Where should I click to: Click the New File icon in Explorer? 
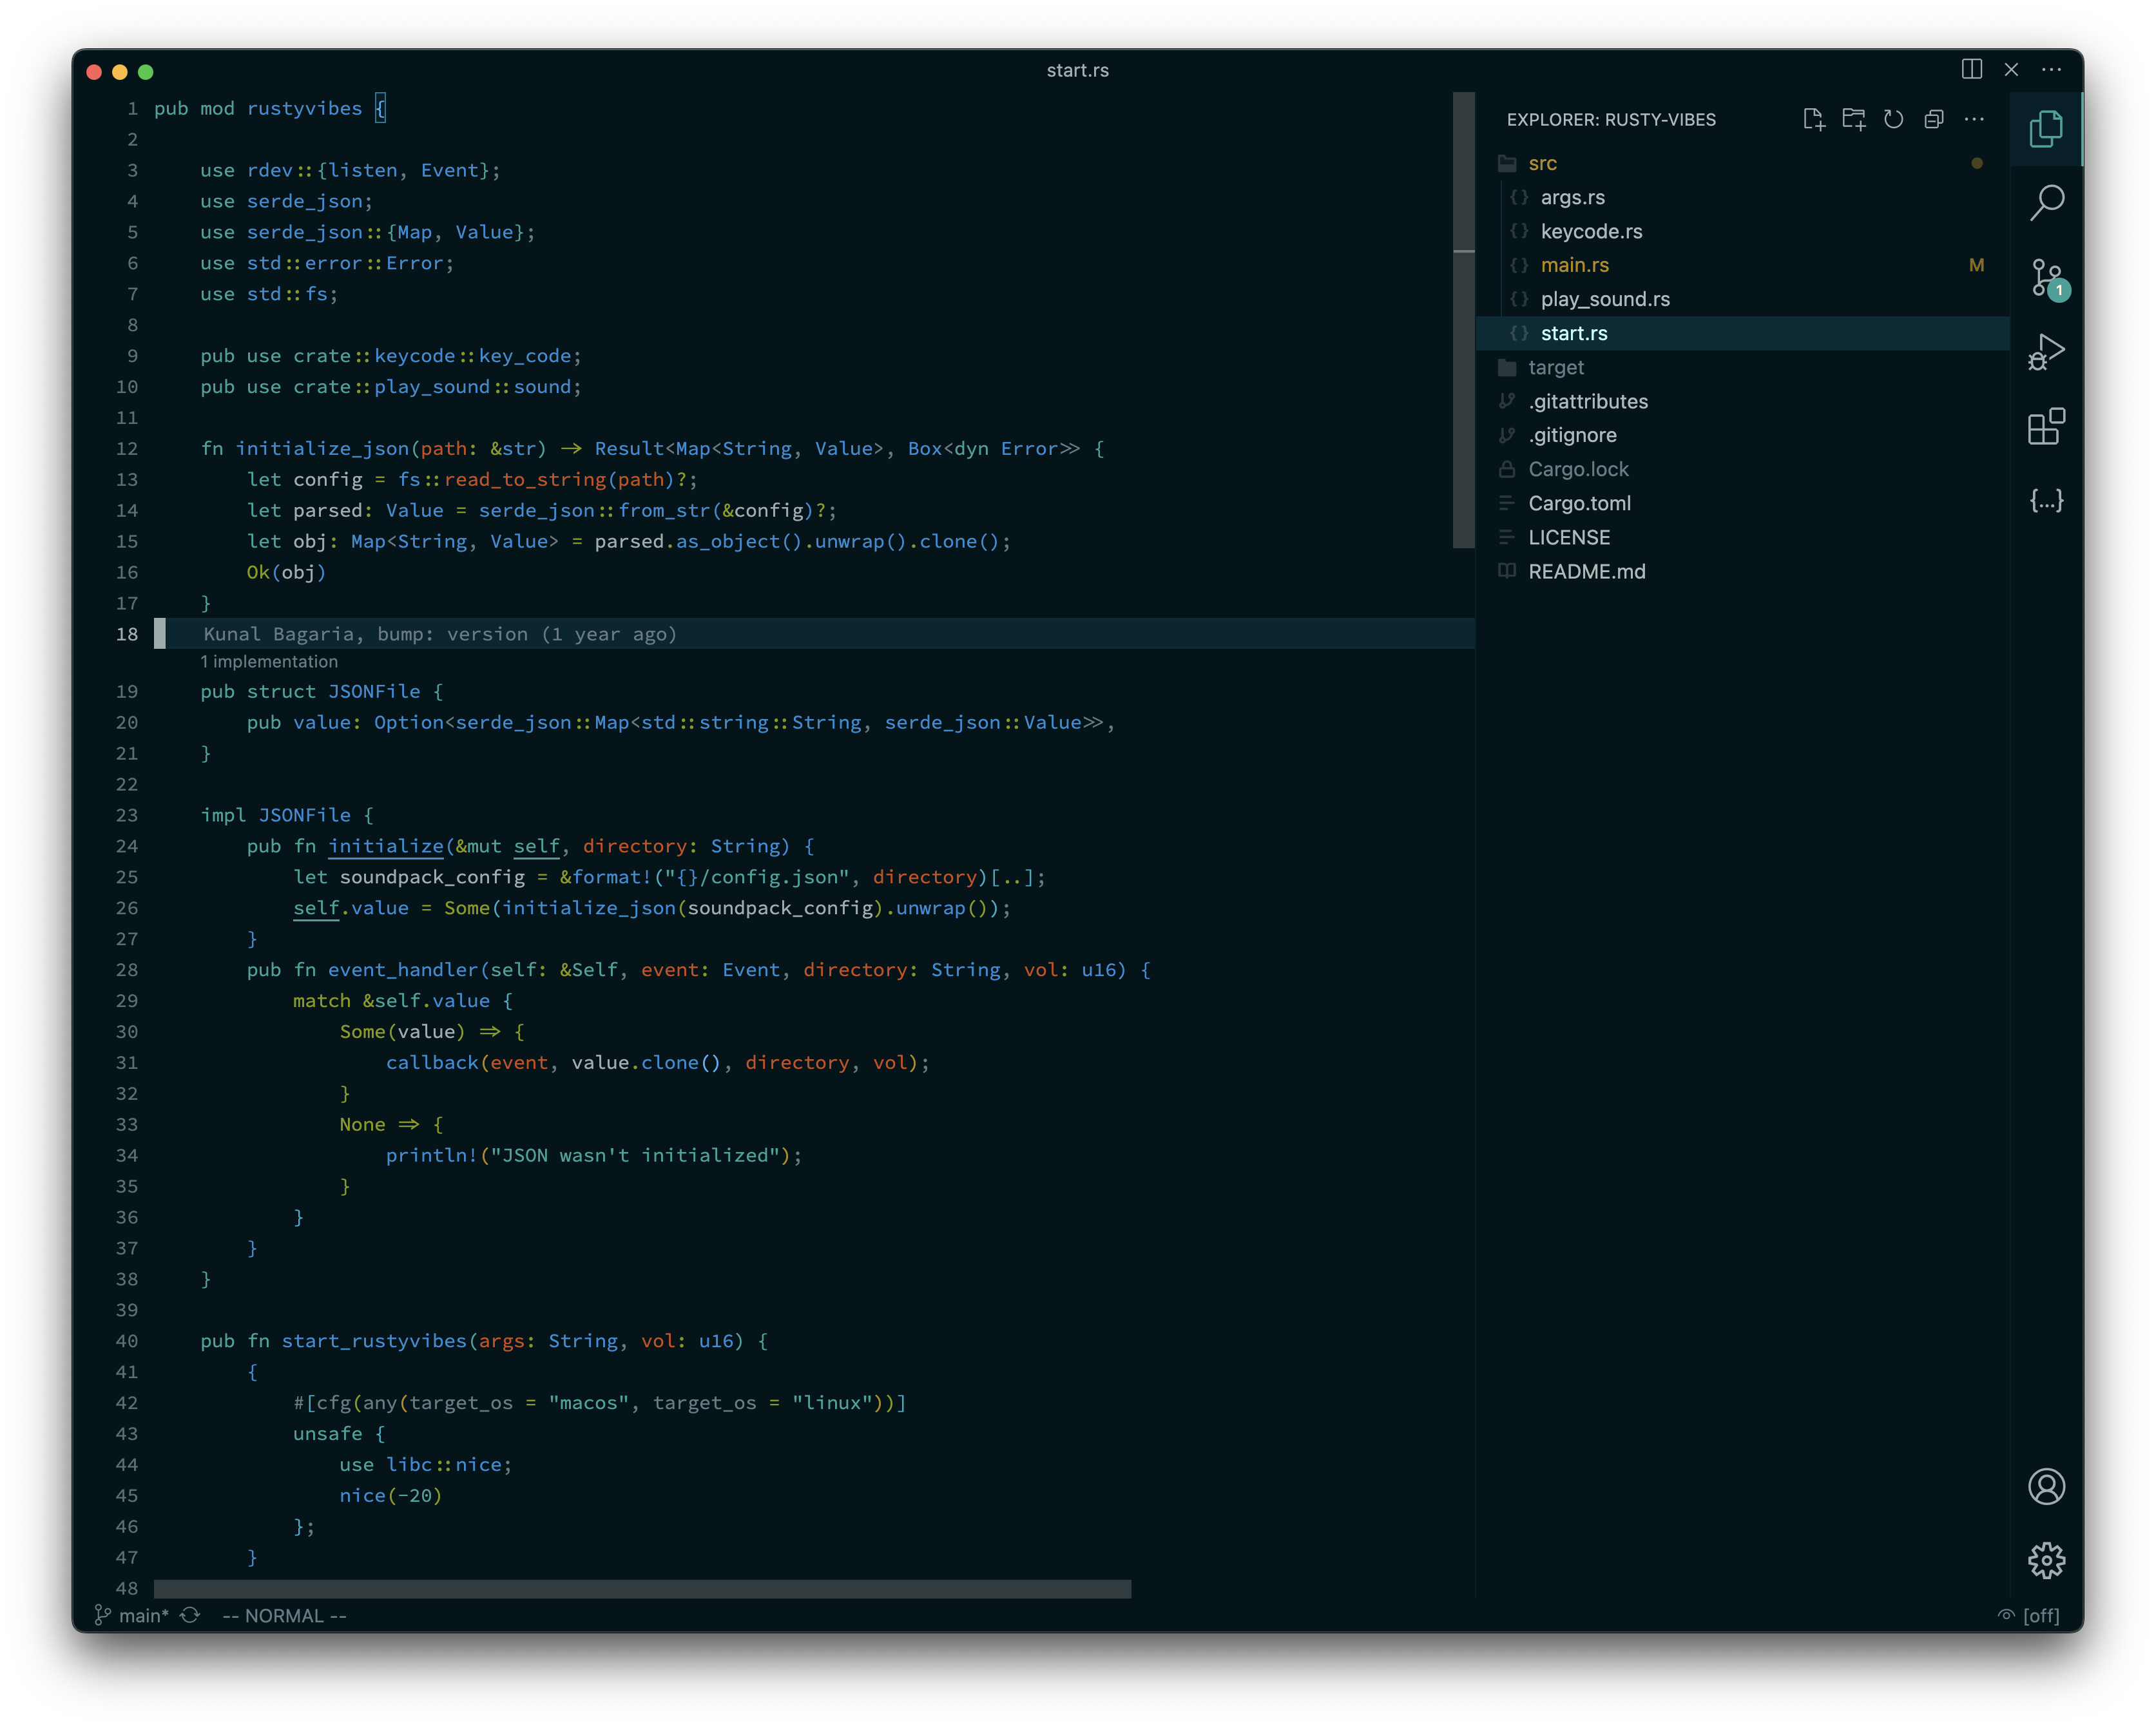click(1813, 119)
